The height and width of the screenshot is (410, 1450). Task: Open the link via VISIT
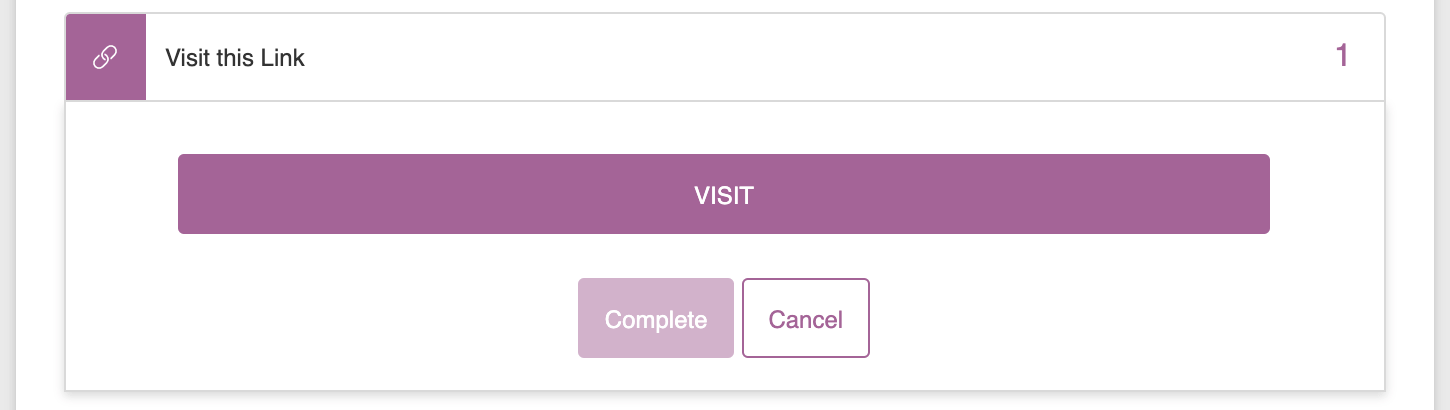(x=724, y=194)
